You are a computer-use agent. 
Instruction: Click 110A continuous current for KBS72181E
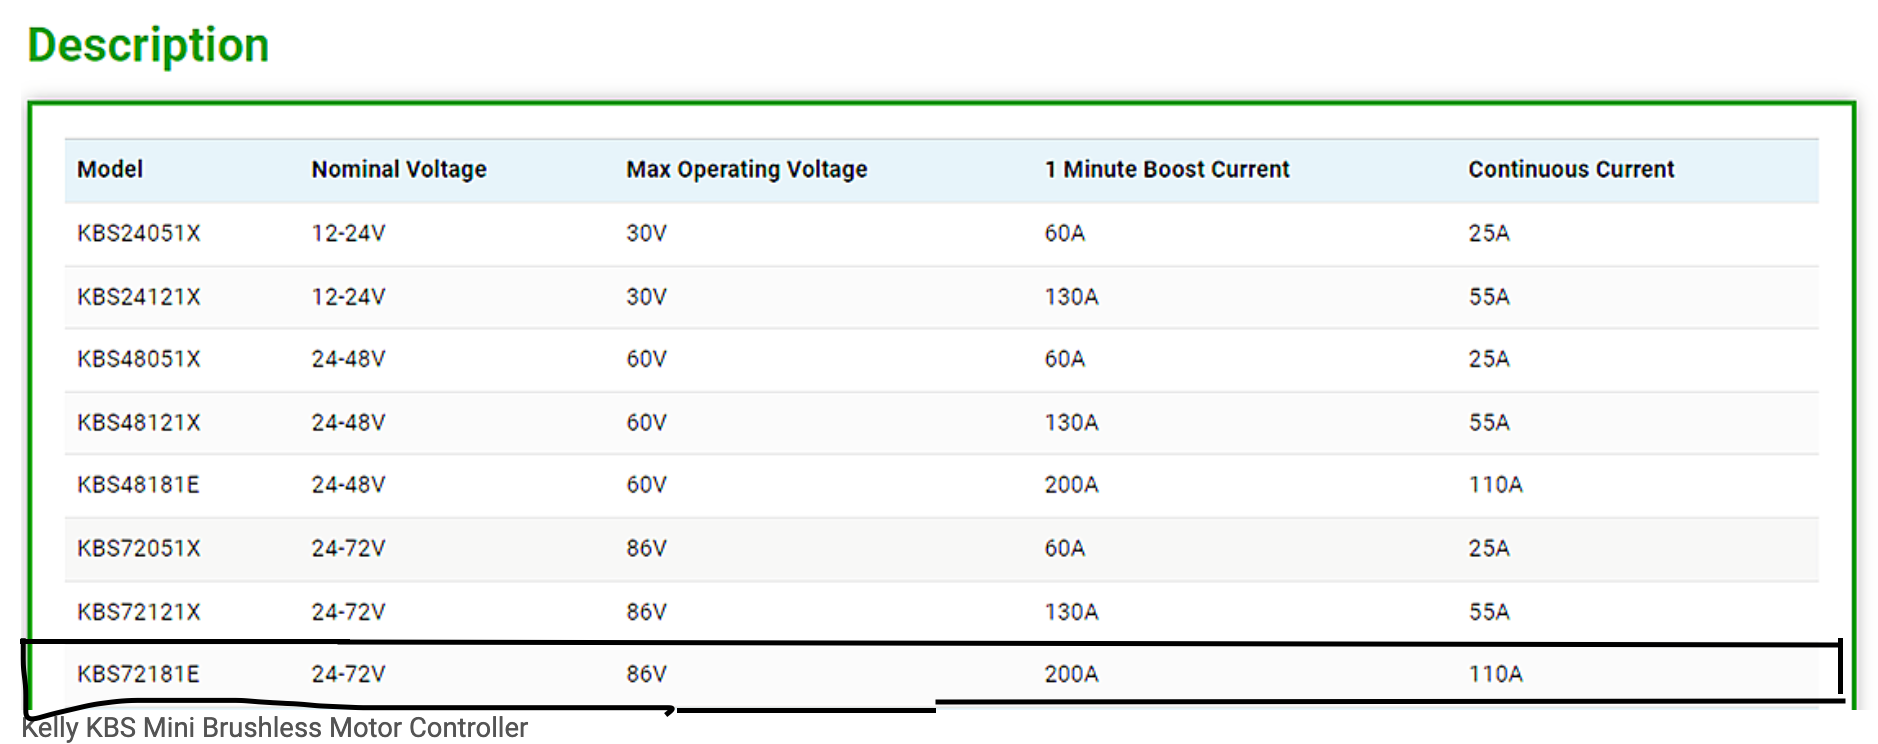pos(1495,674)
